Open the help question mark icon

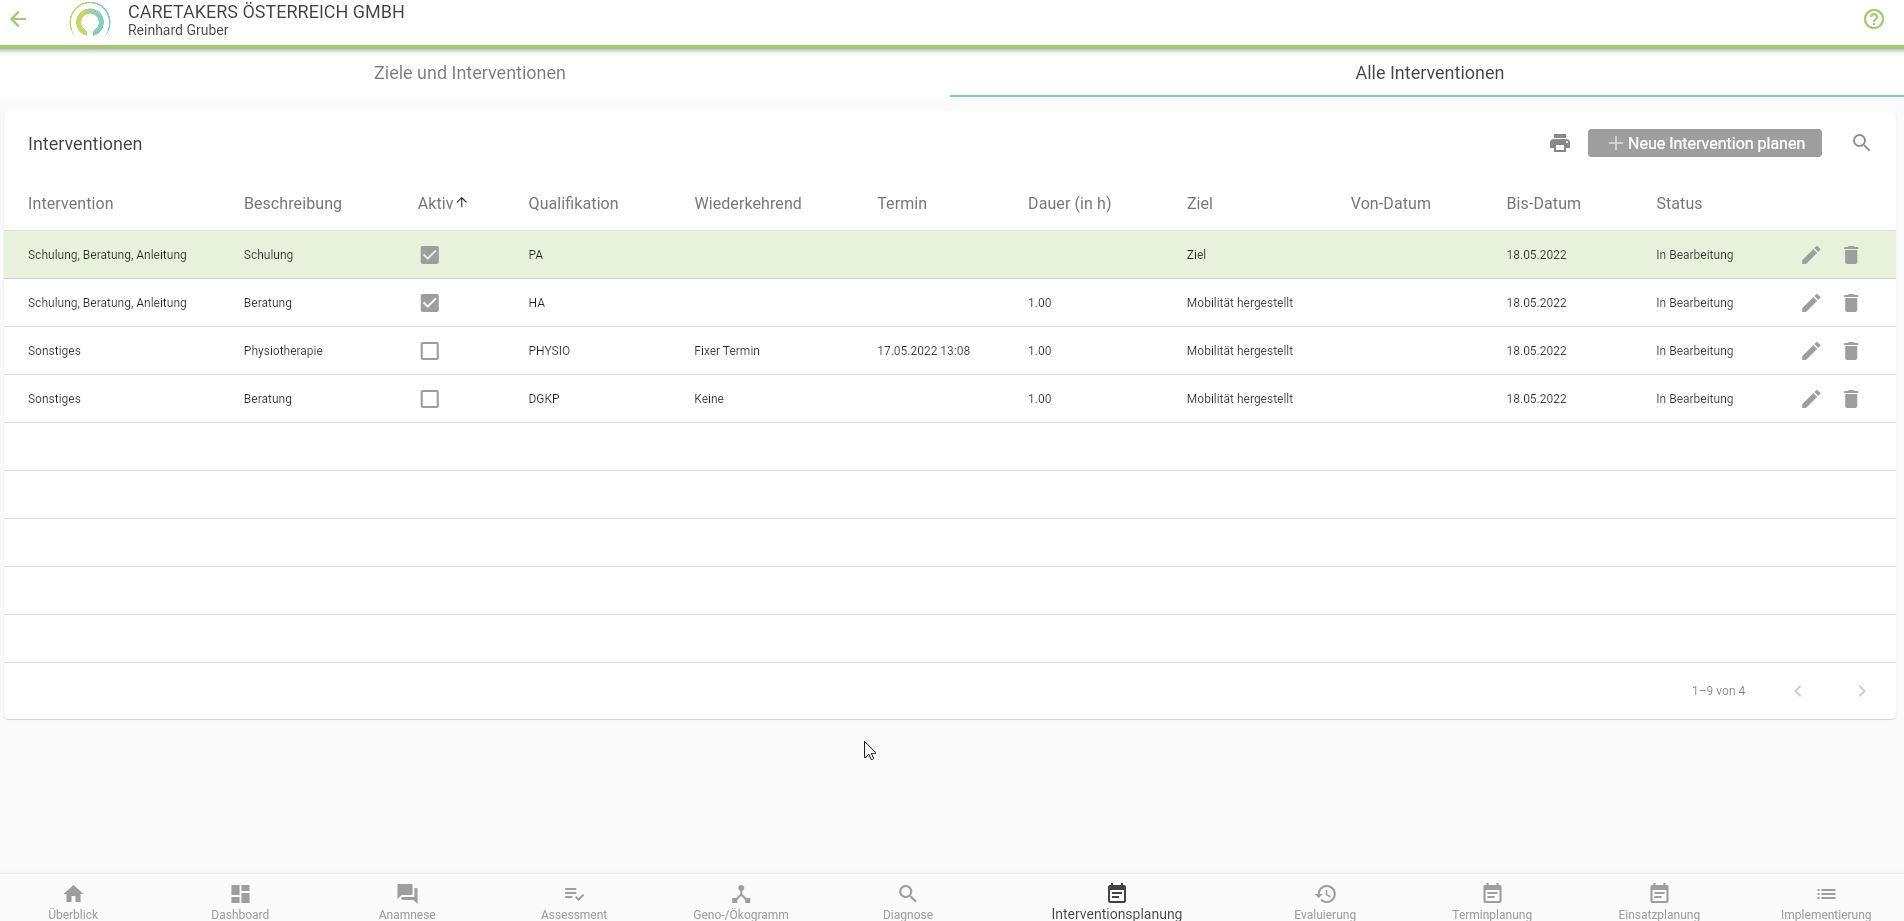coord(1873,19)
